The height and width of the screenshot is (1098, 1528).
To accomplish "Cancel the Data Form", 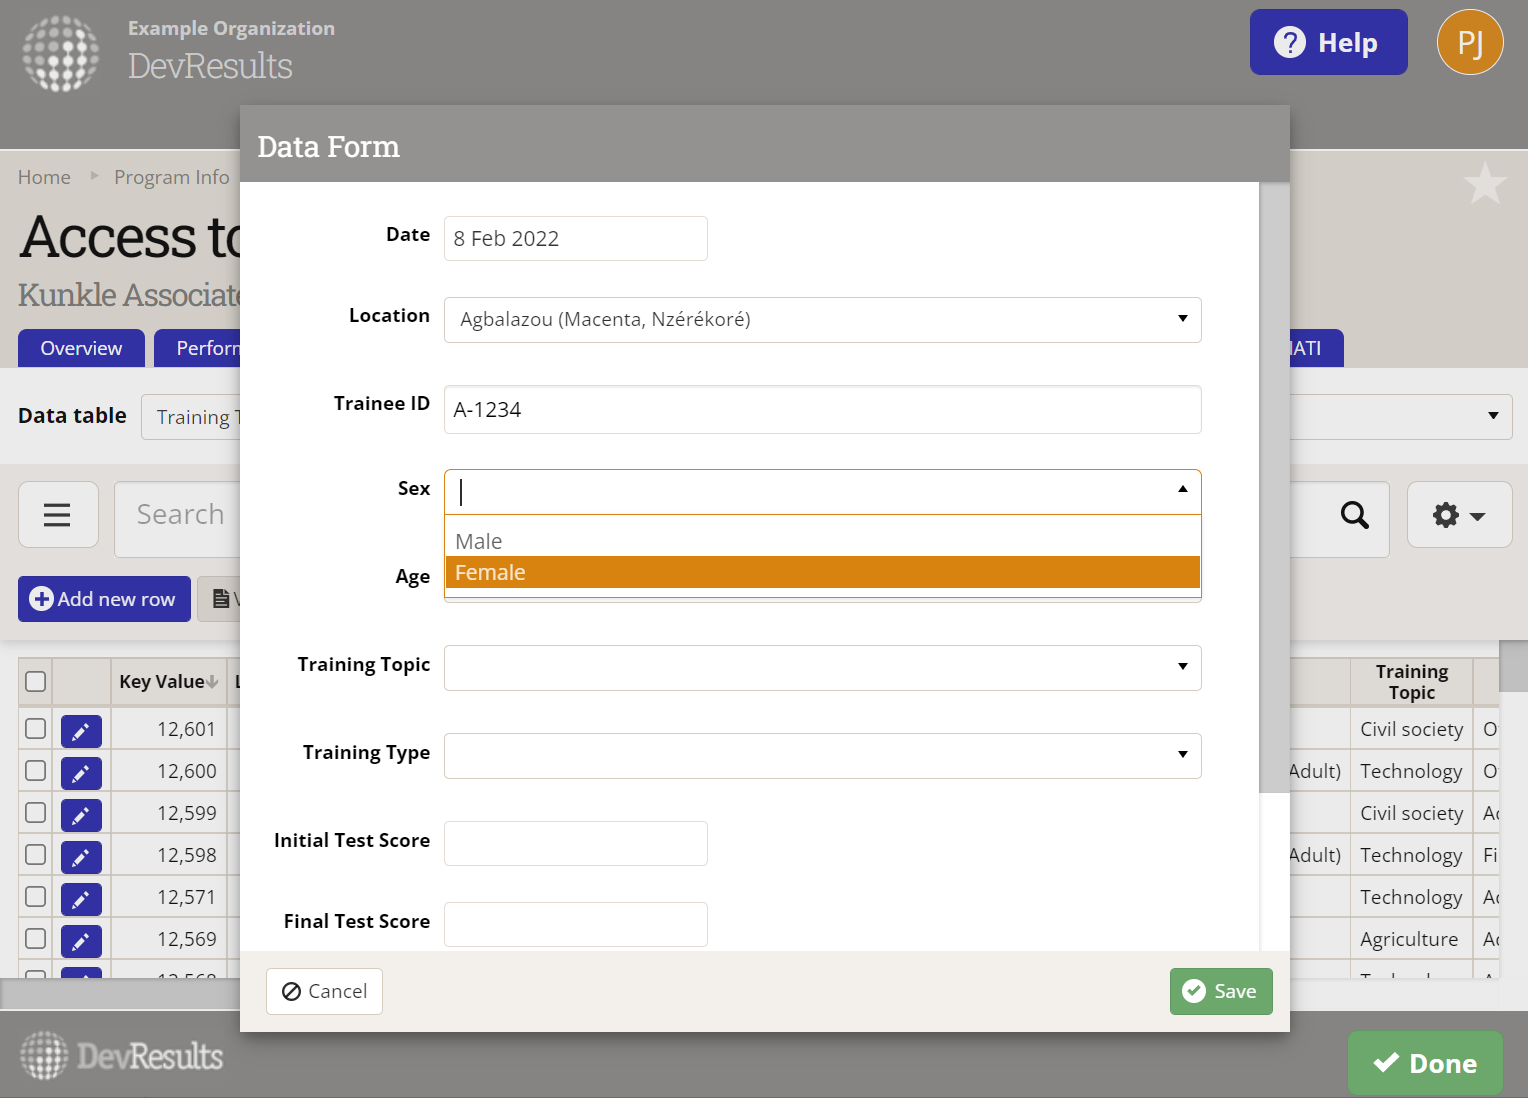I will coord(324,991).
